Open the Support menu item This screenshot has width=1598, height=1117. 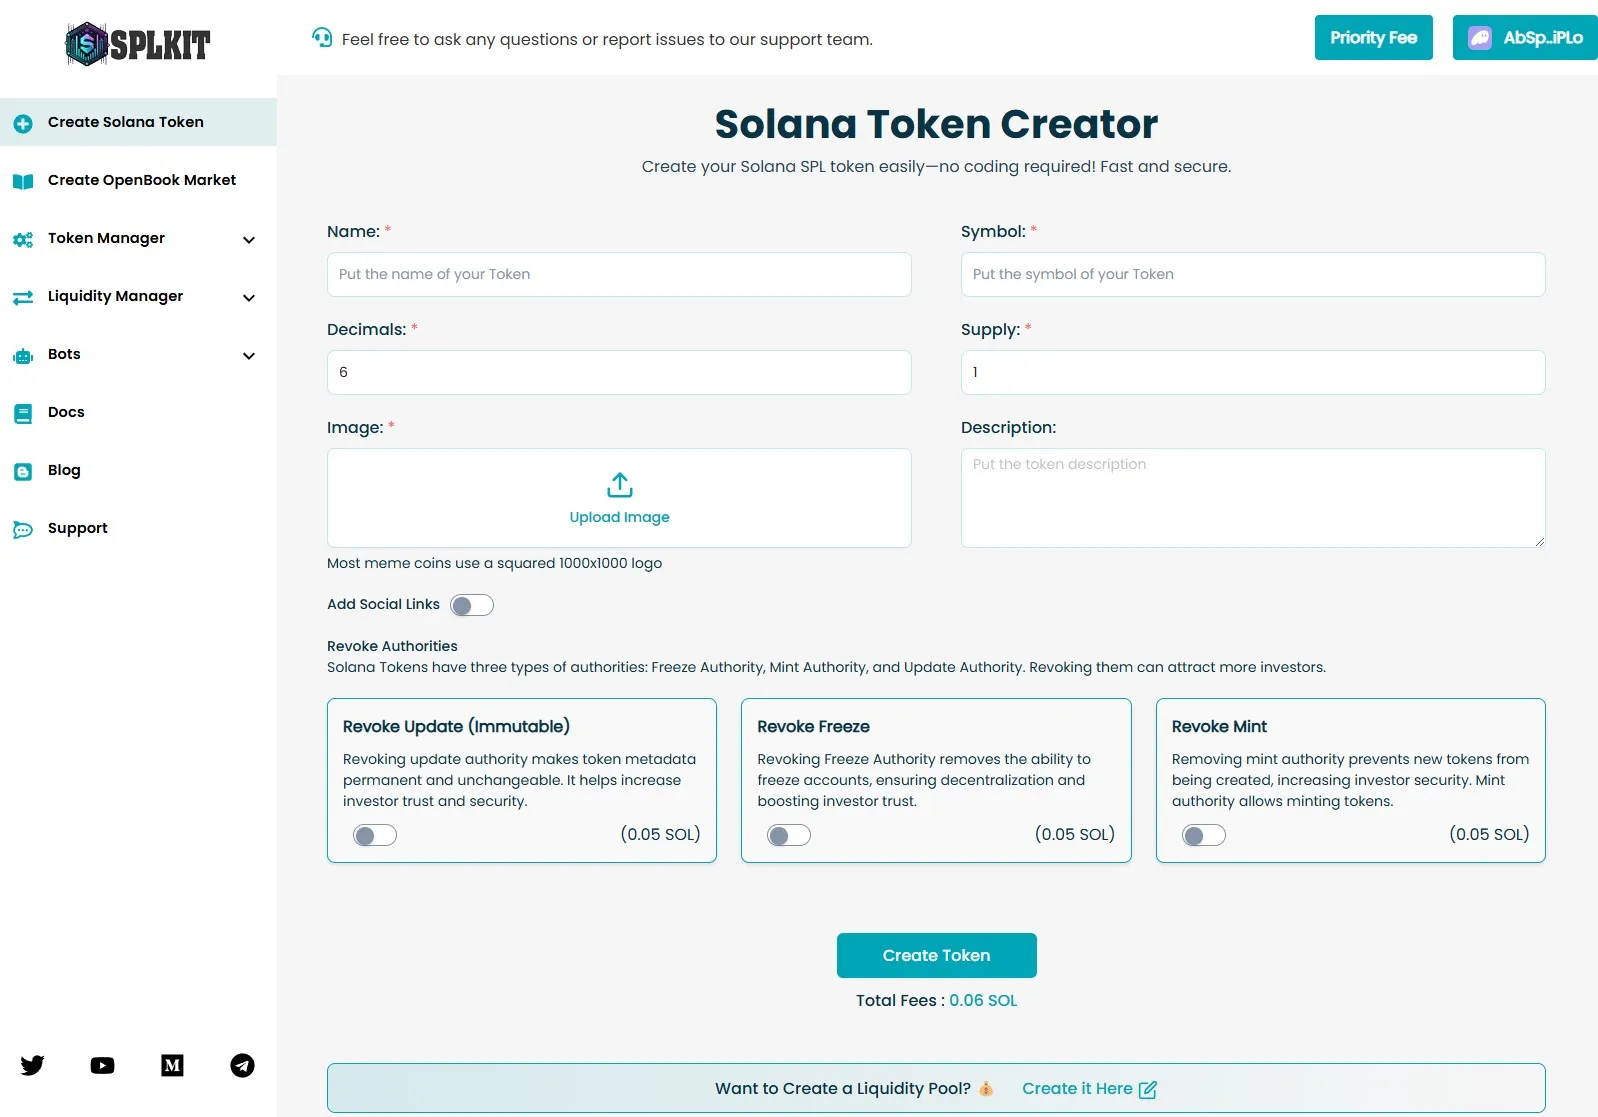tap(138, 528)
